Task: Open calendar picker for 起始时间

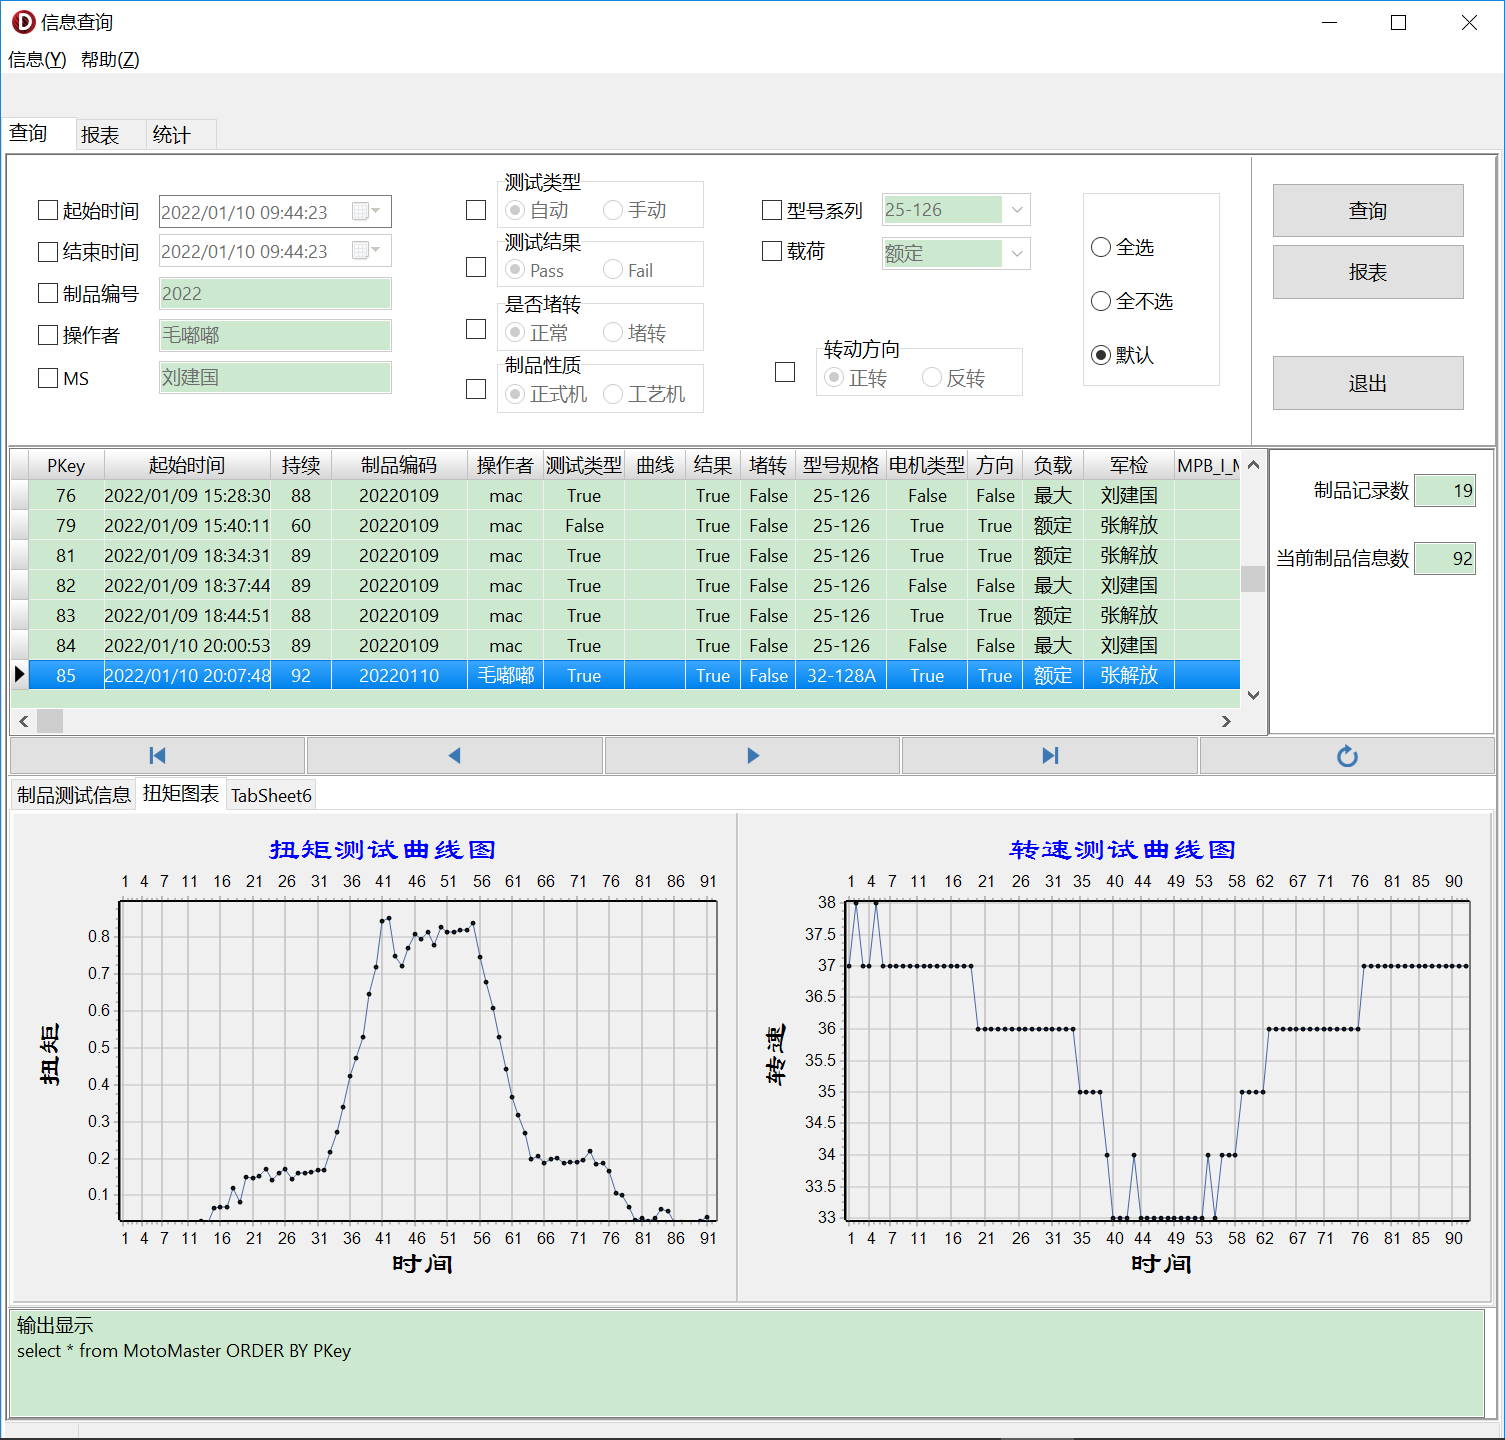Action: [x=367, y=211]
